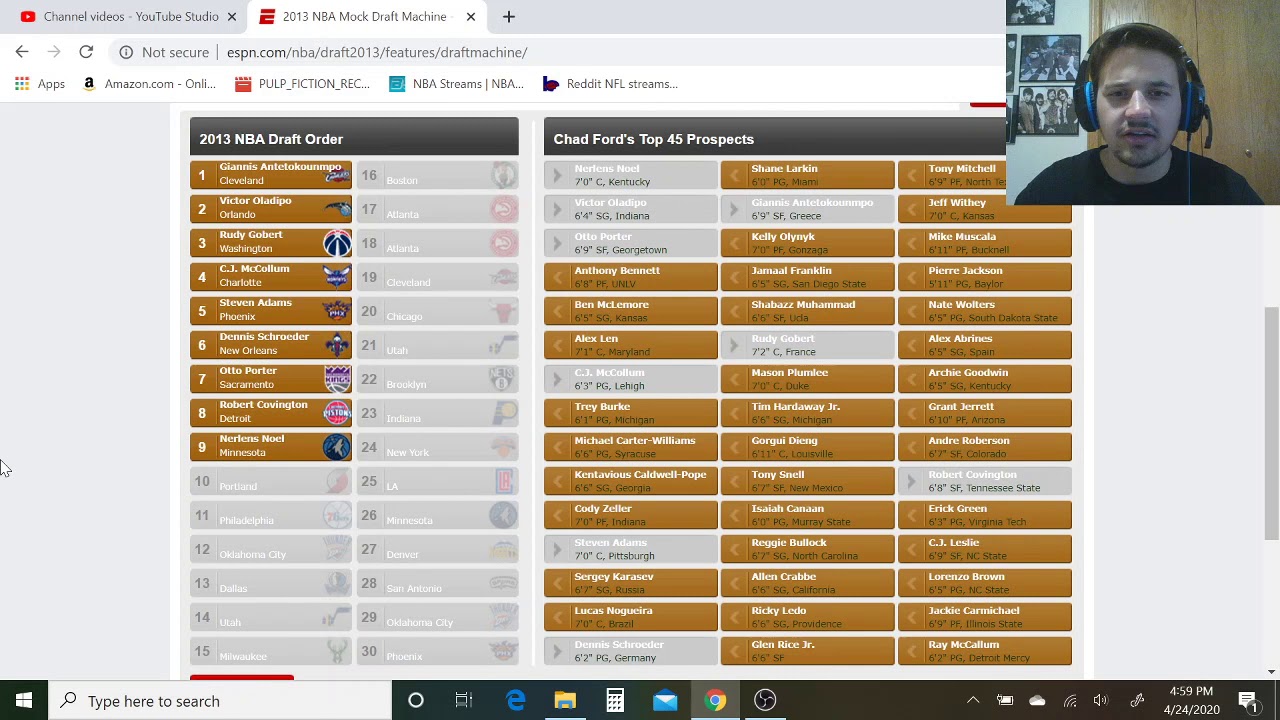Screen dimensions: 1280x720
Task: Open the Reddit NFL streams bookmark
Action: tap(610, 84)
